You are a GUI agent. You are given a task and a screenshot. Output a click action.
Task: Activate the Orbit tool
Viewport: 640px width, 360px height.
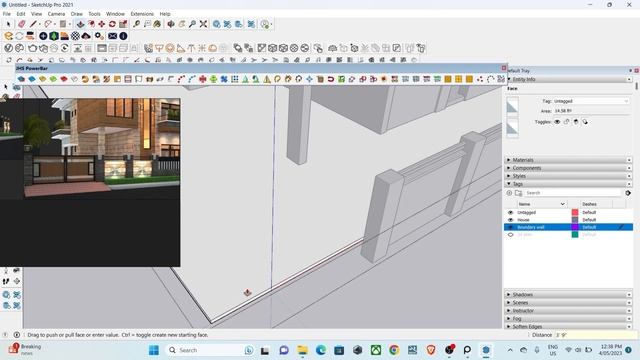(171, 24)
